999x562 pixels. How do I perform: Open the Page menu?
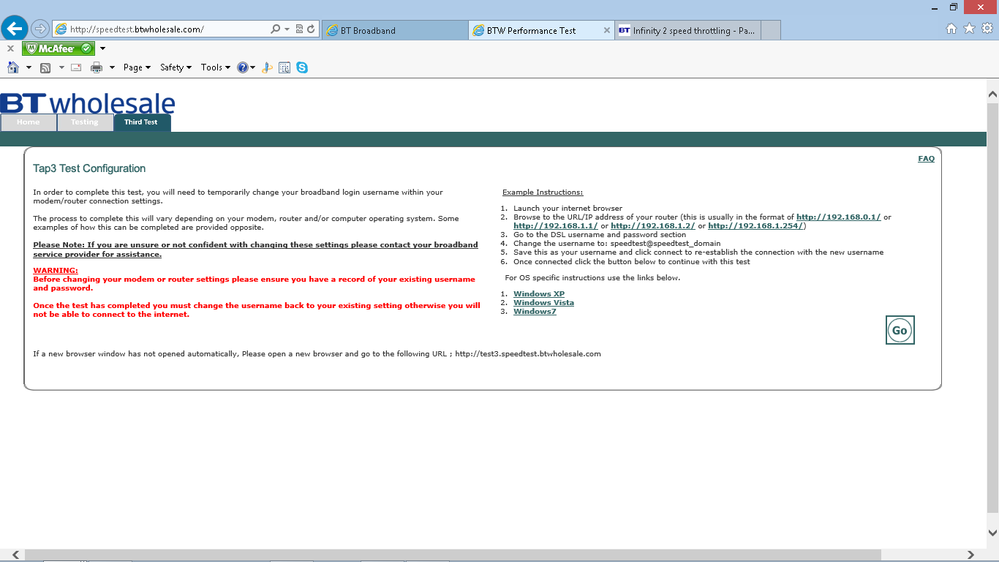tap(136, 68)
